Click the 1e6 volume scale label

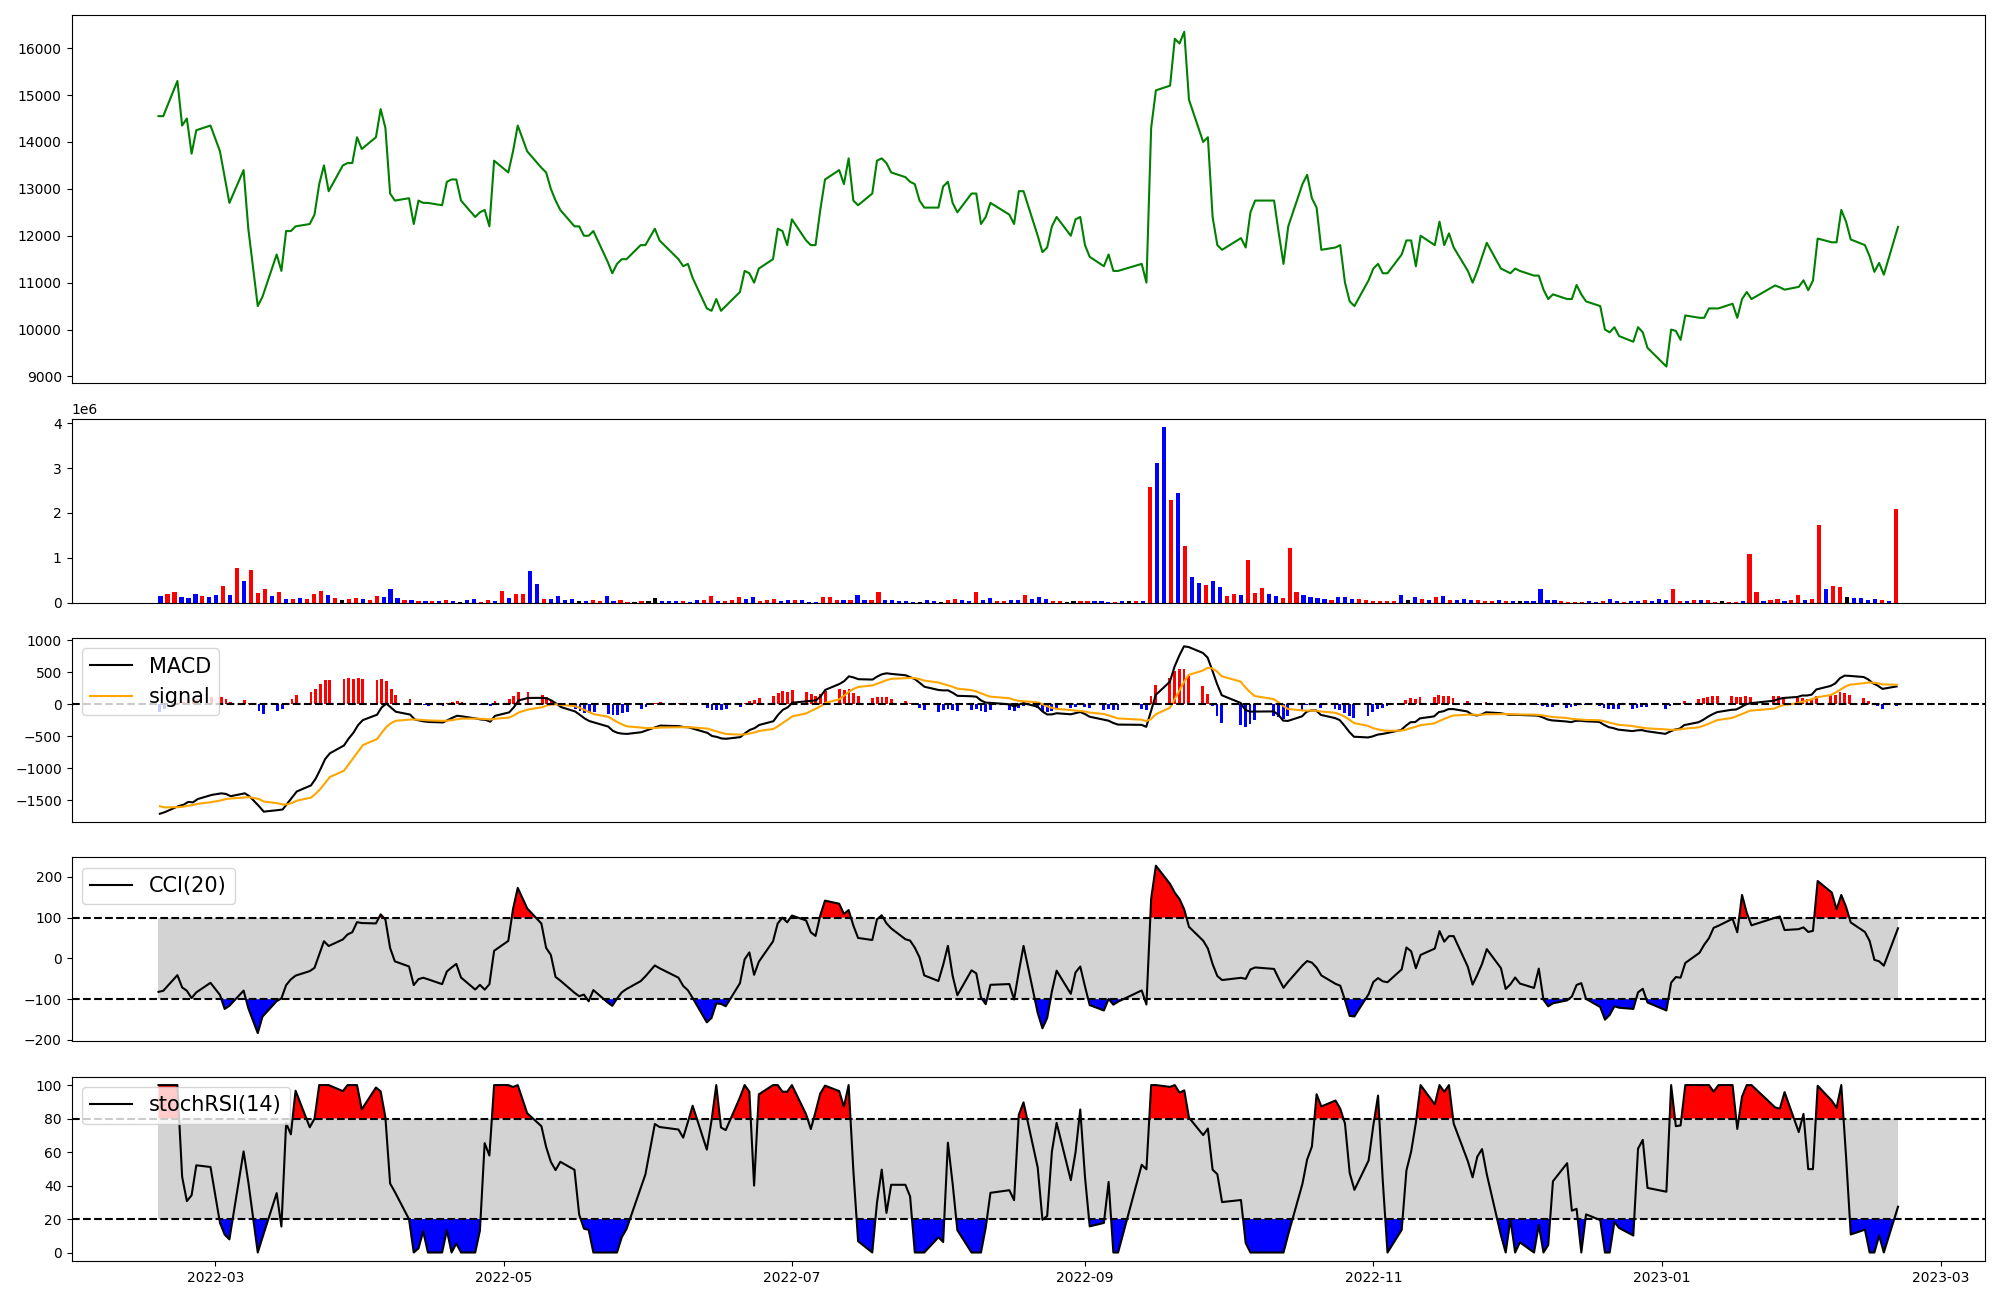[x=84, y=410]
